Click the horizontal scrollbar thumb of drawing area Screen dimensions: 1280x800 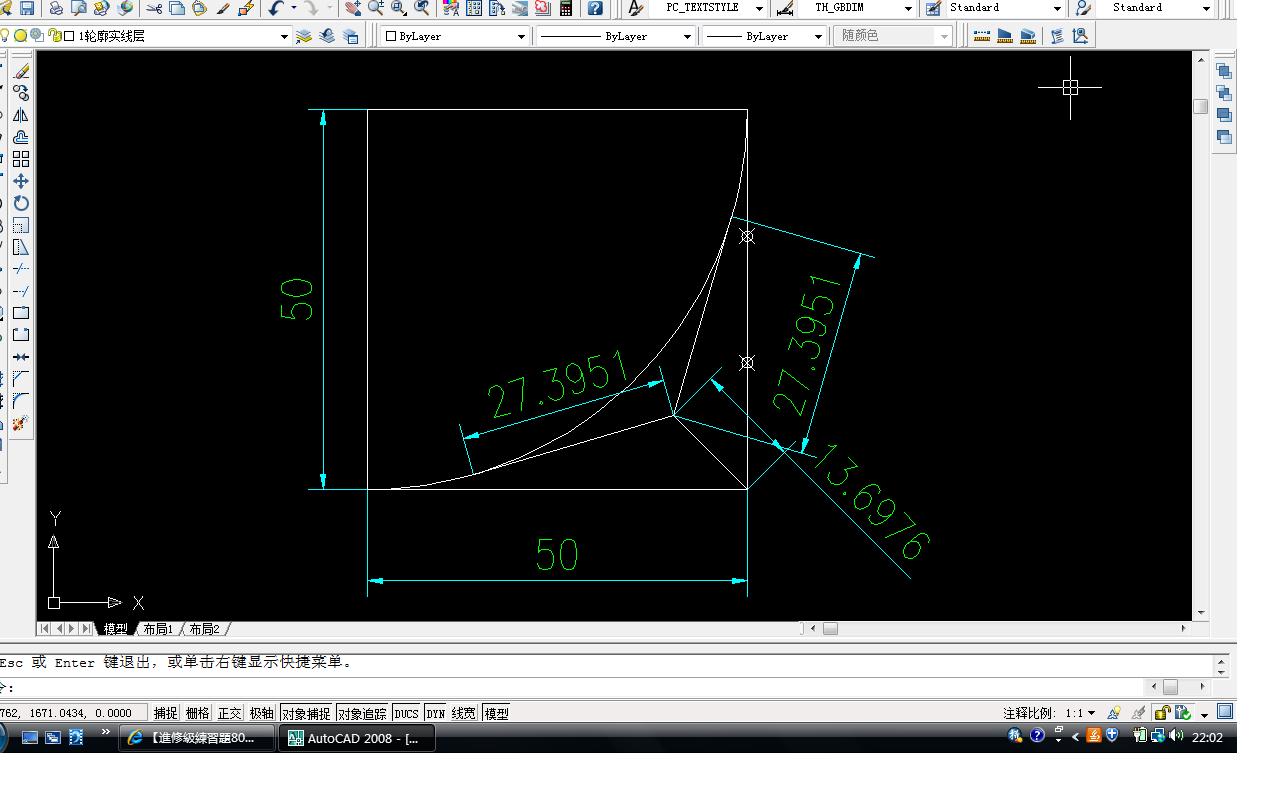point(830,629)
